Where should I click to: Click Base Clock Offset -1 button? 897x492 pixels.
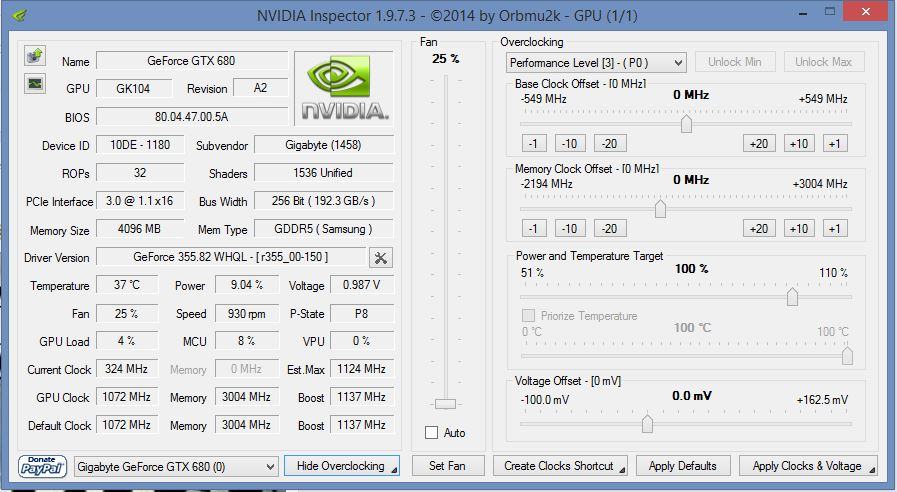tap(534, 143)
